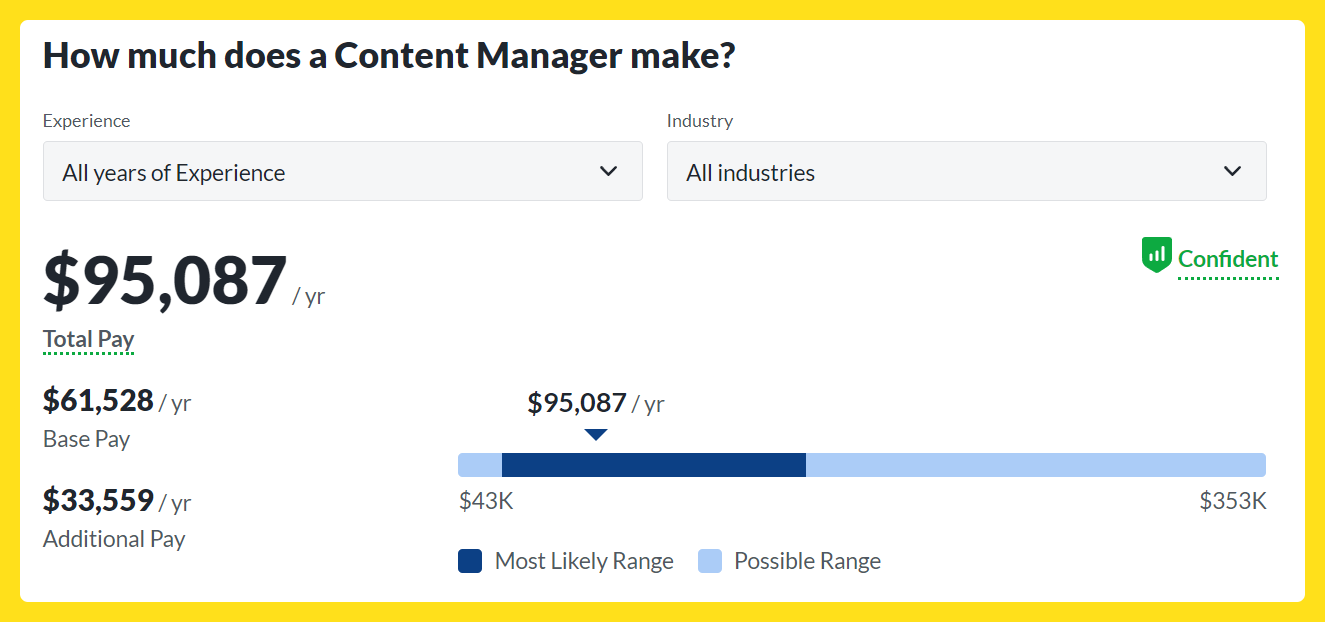The image size is (1325, 622).
Task: Click the Content Manager salary heading
Action: [x=389, y=55]
